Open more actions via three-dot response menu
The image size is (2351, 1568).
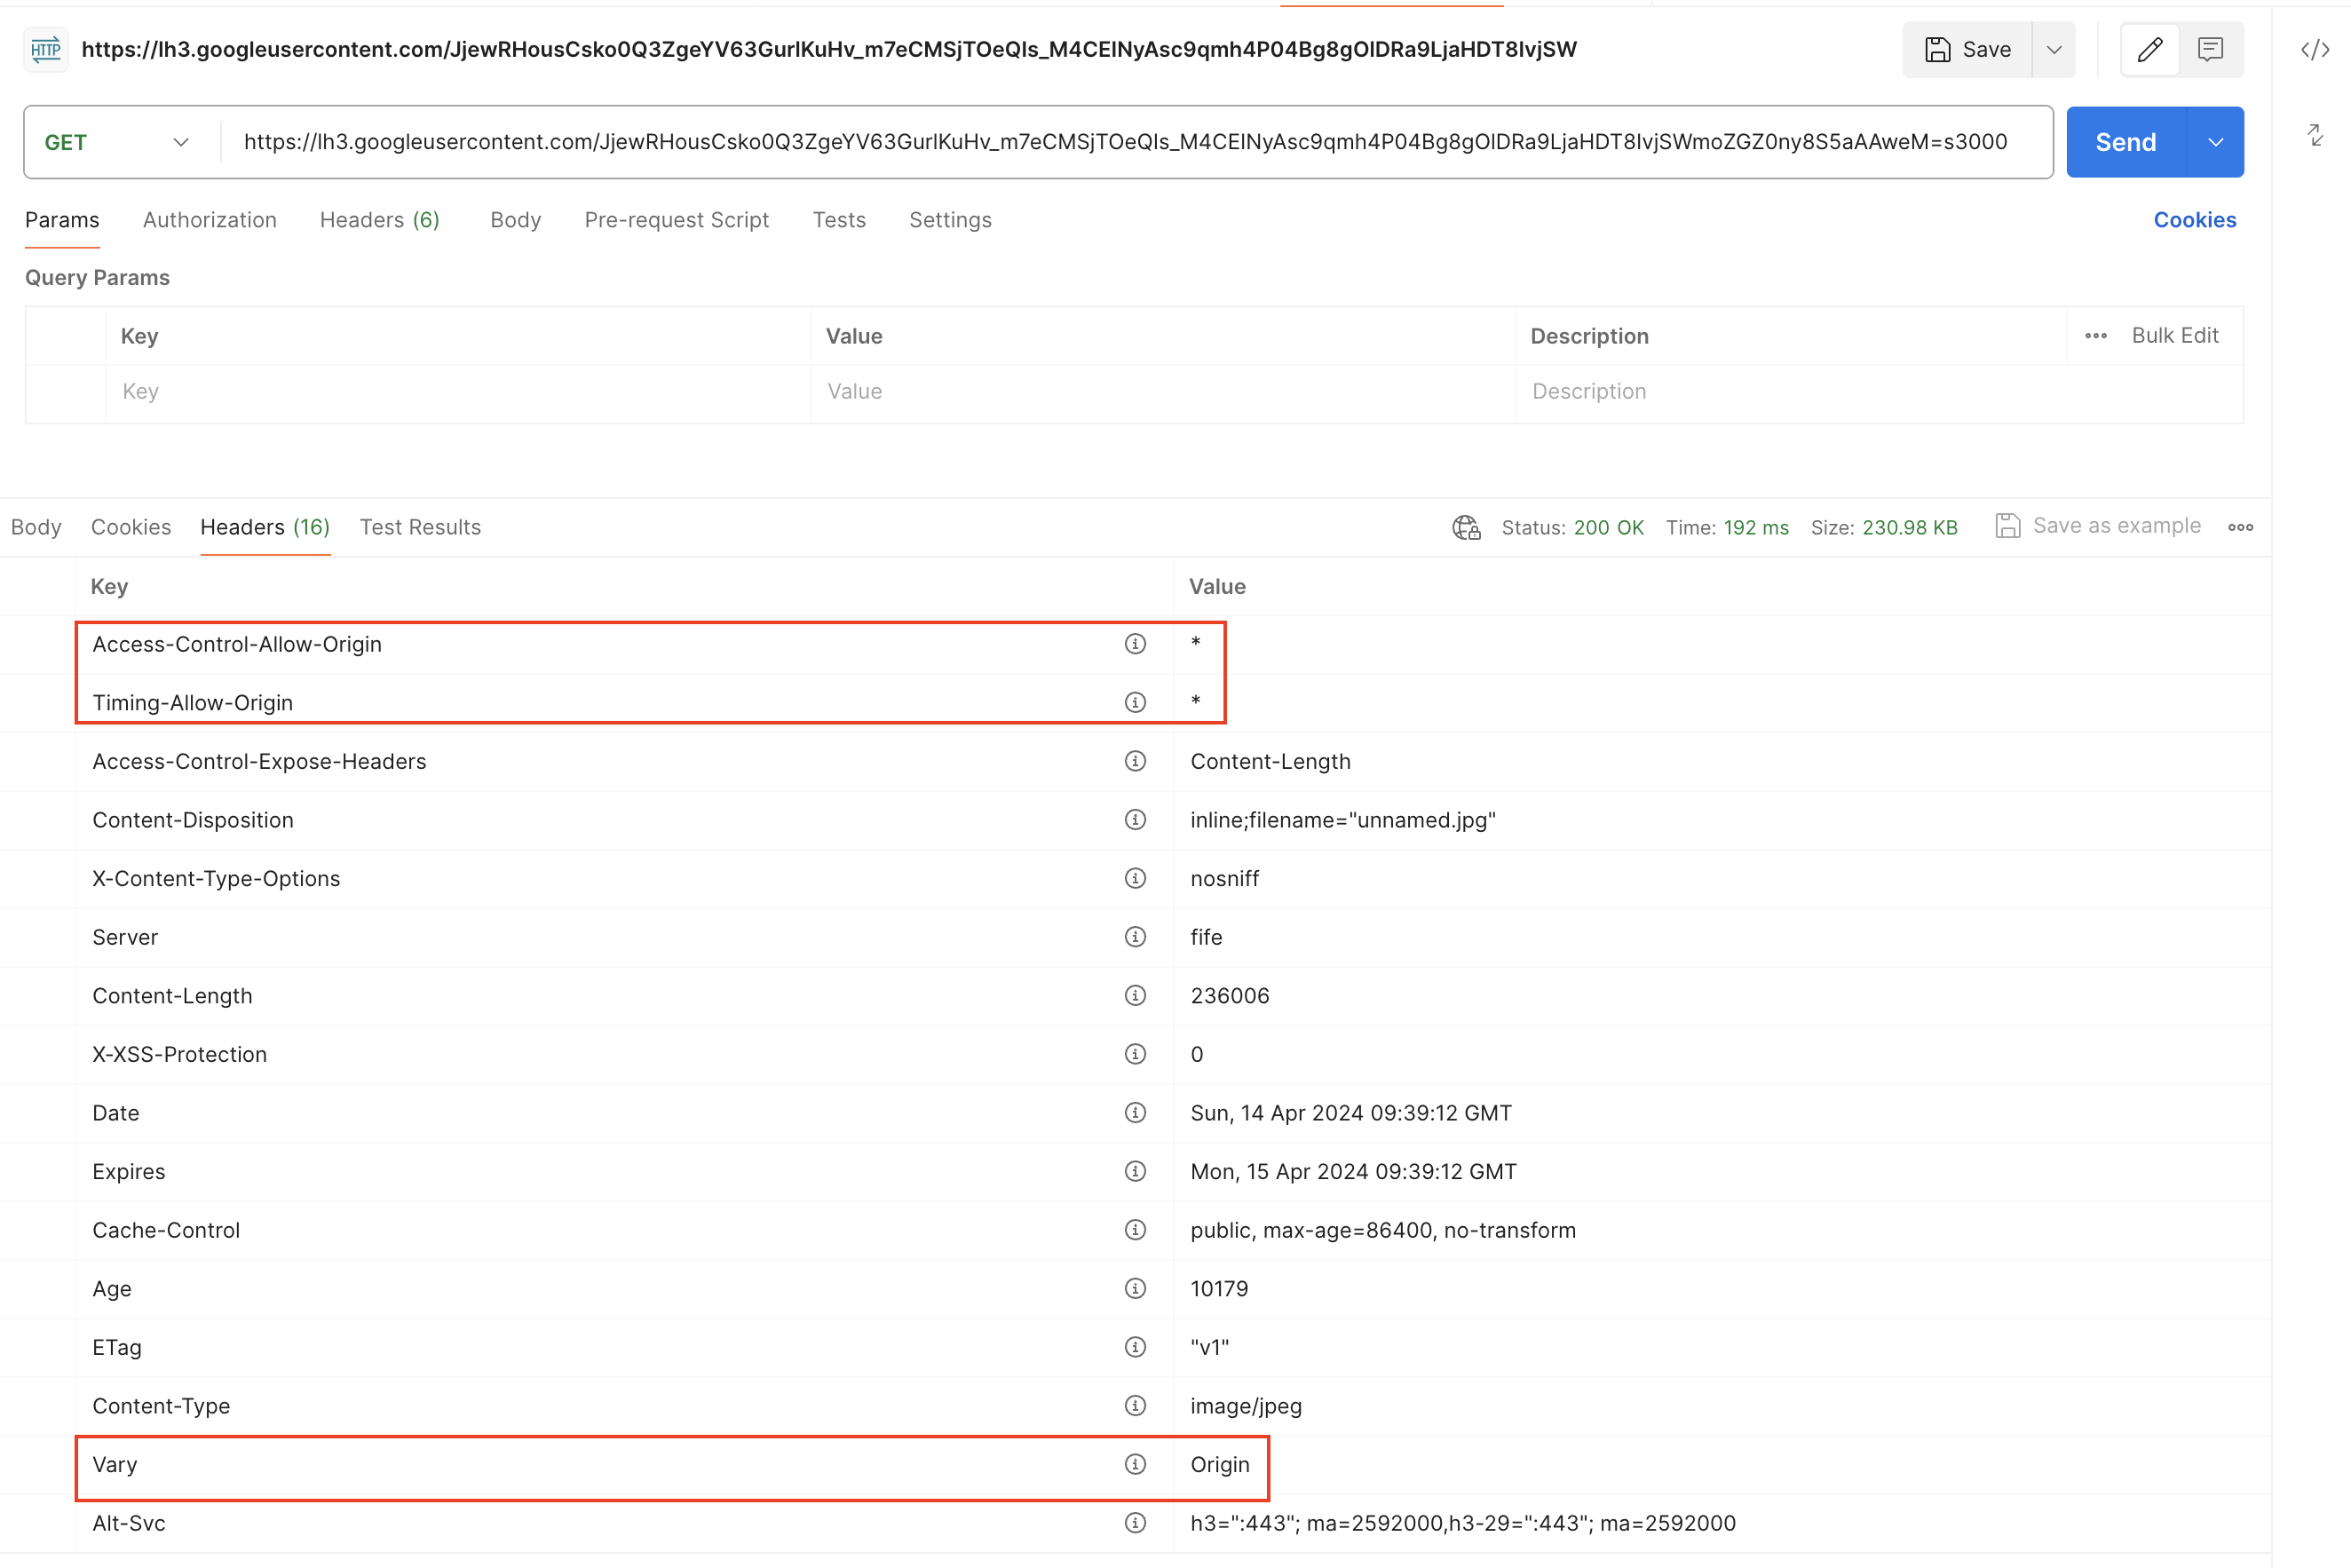pos(2240,527)
